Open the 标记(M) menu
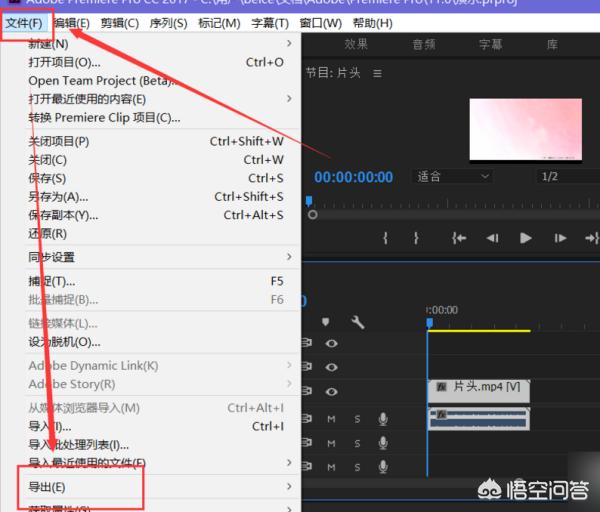This screenshot has width=600, height=512. coord(219,23)
